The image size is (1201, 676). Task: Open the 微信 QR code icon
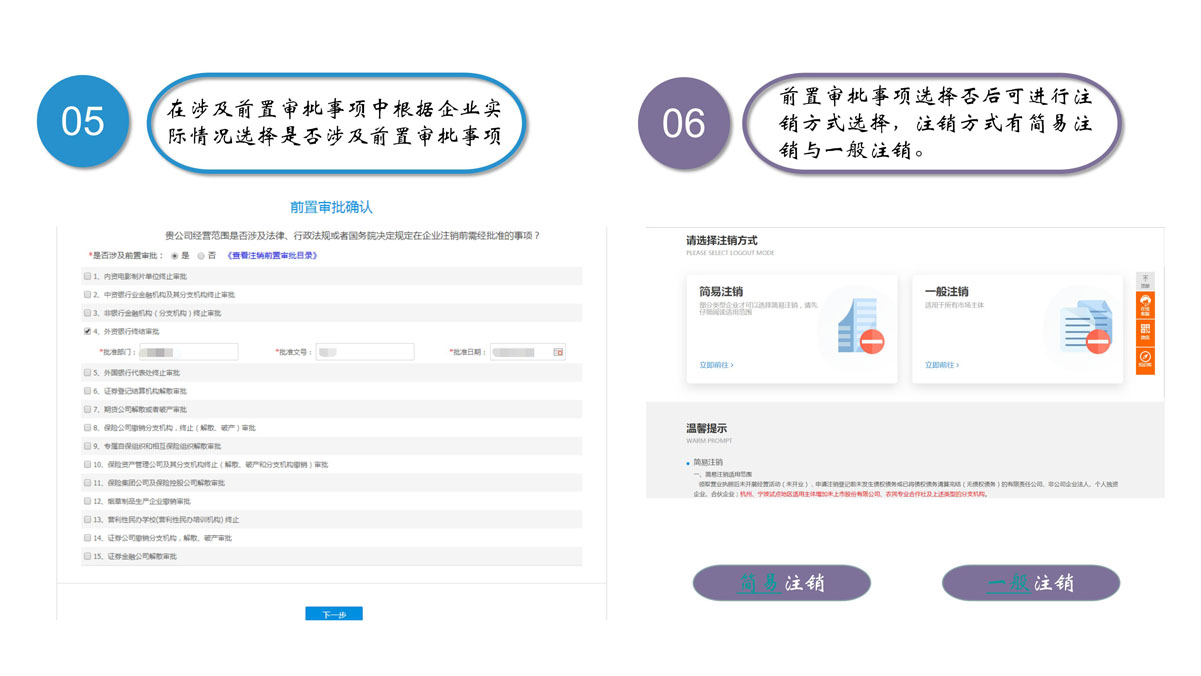click(1145, 331)
